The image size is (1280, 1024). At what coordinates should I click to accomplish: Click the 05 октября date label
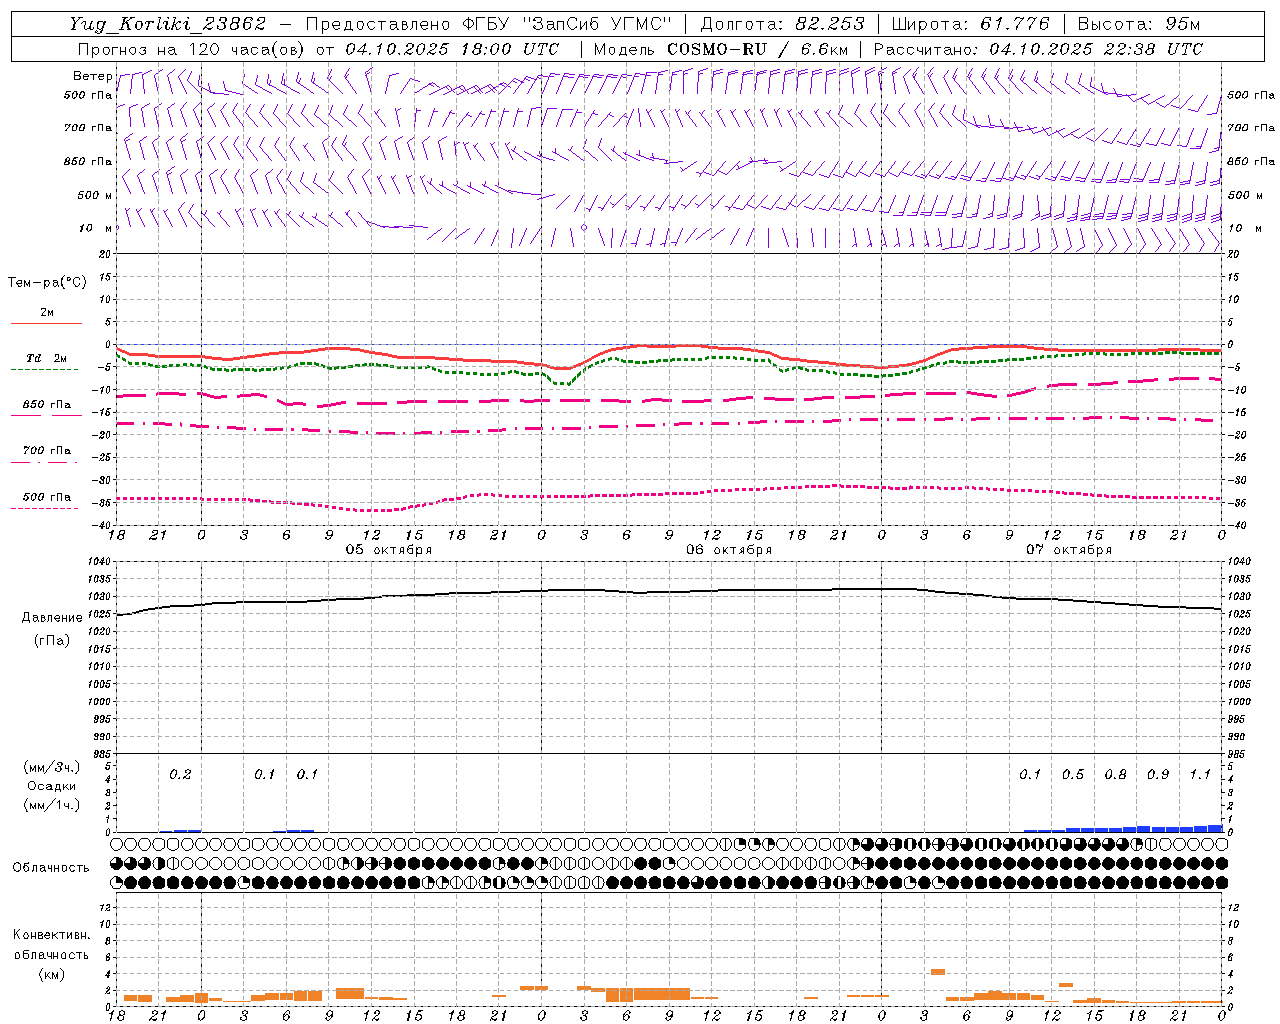(x=388, y=550)
